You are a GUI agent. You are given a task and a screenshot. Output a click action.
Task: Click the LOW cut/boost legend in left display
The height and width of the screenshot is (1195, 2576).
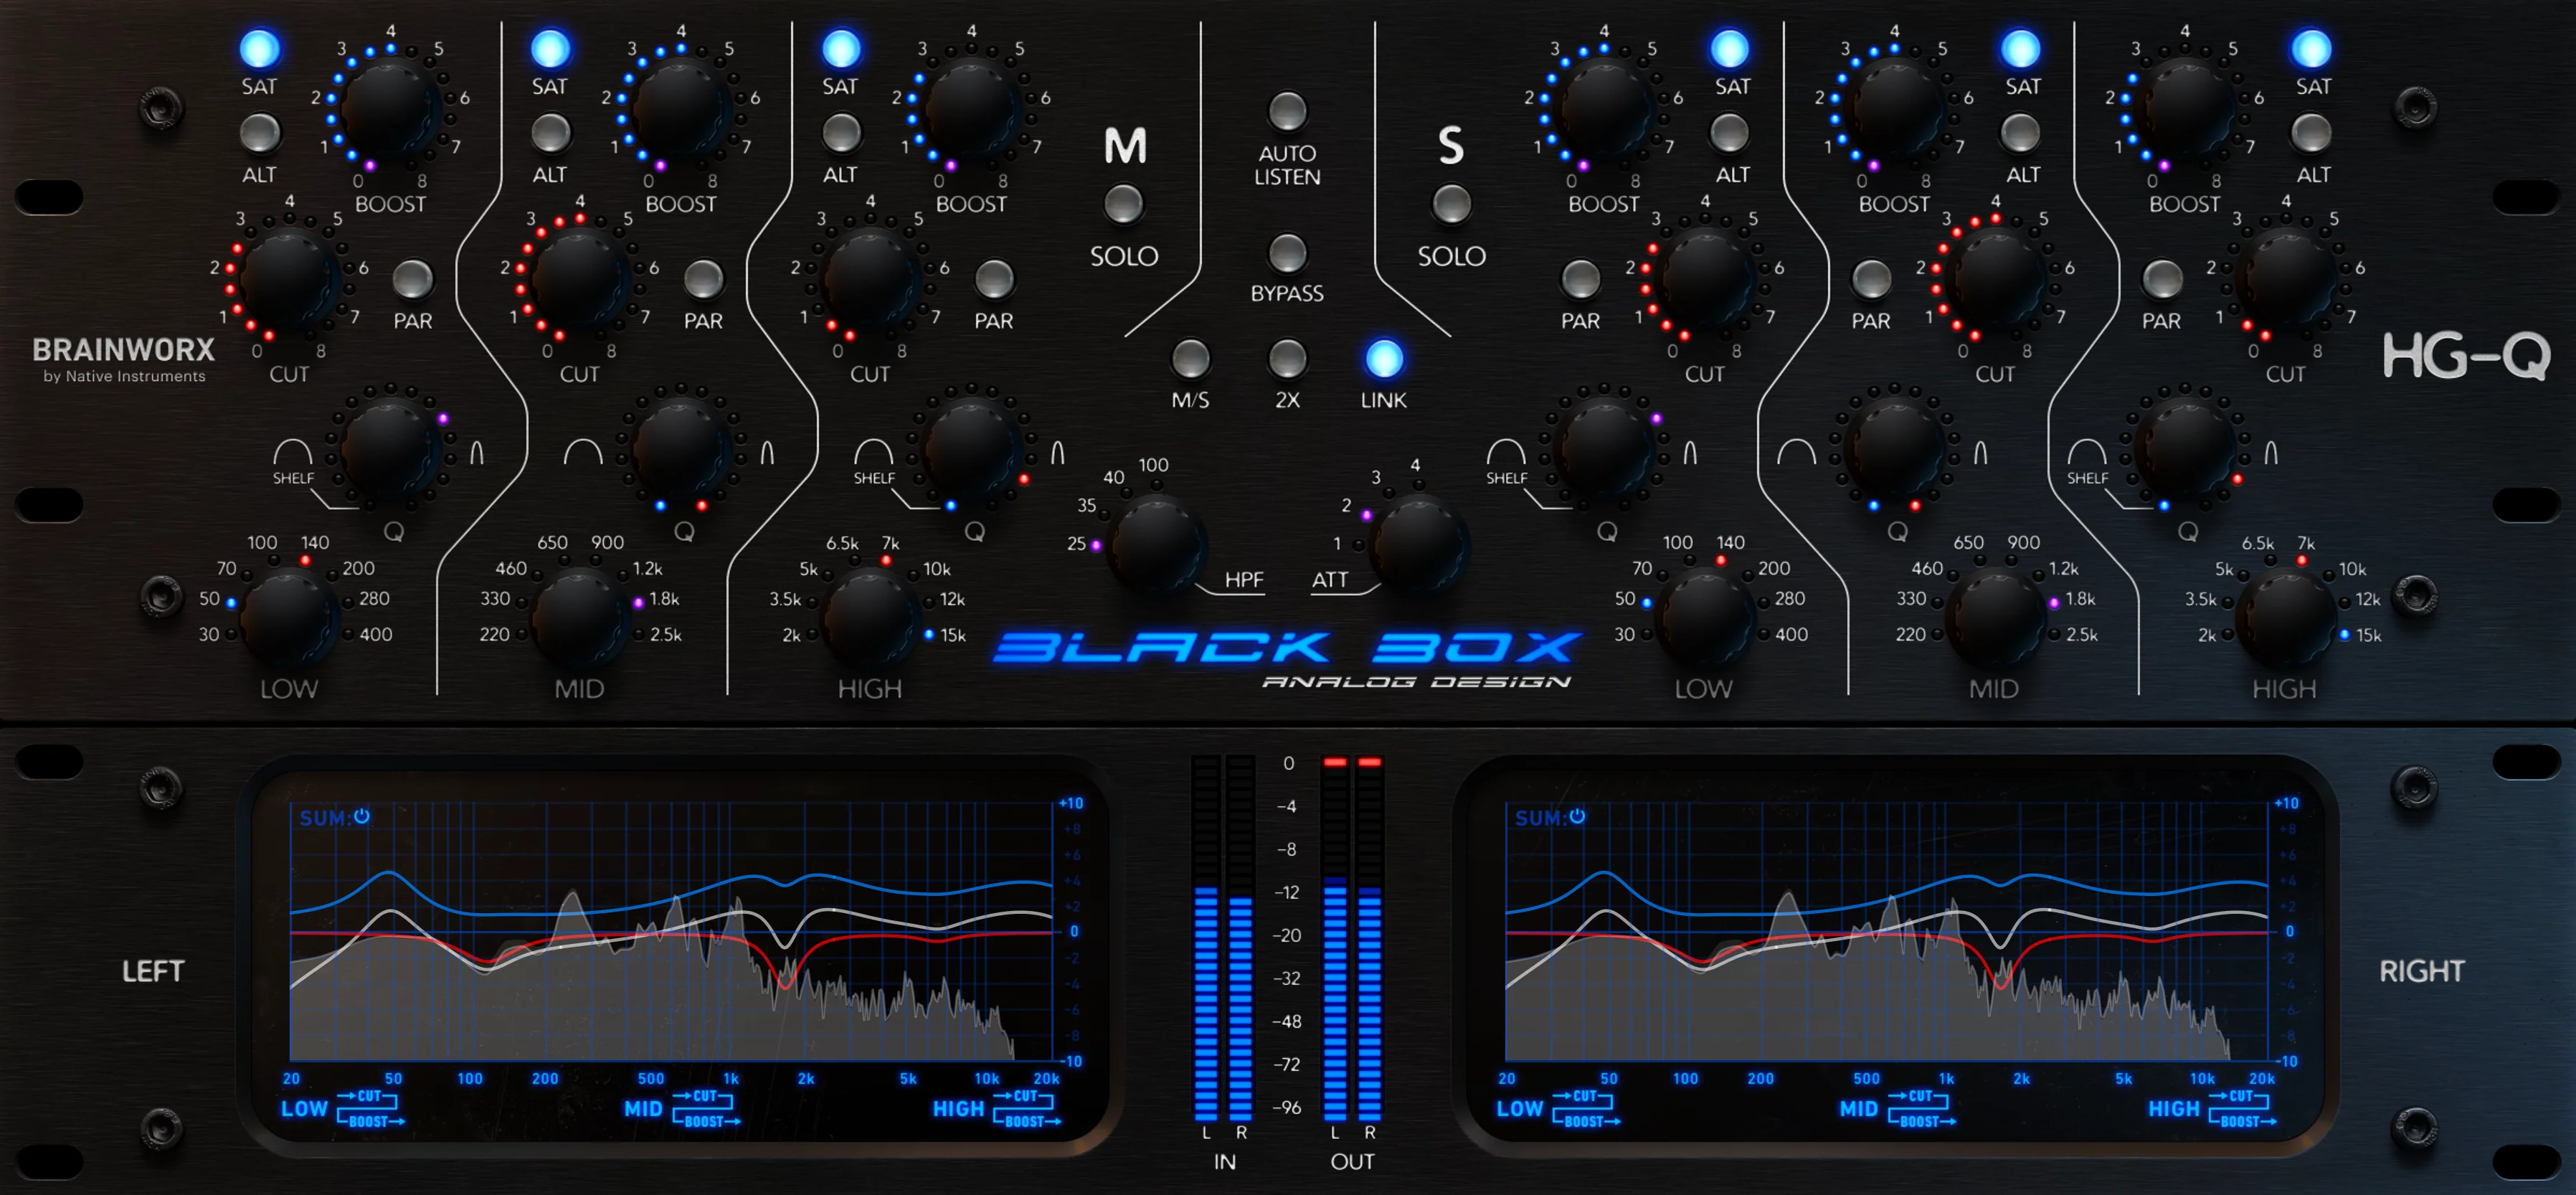click(x=345, y=1108)
